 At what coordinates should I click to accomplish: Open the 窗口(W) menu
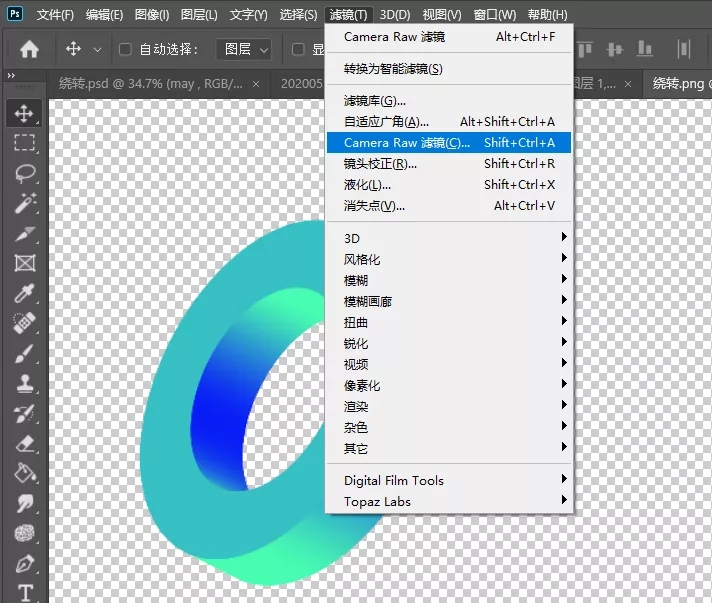click(x=494, y=15)
